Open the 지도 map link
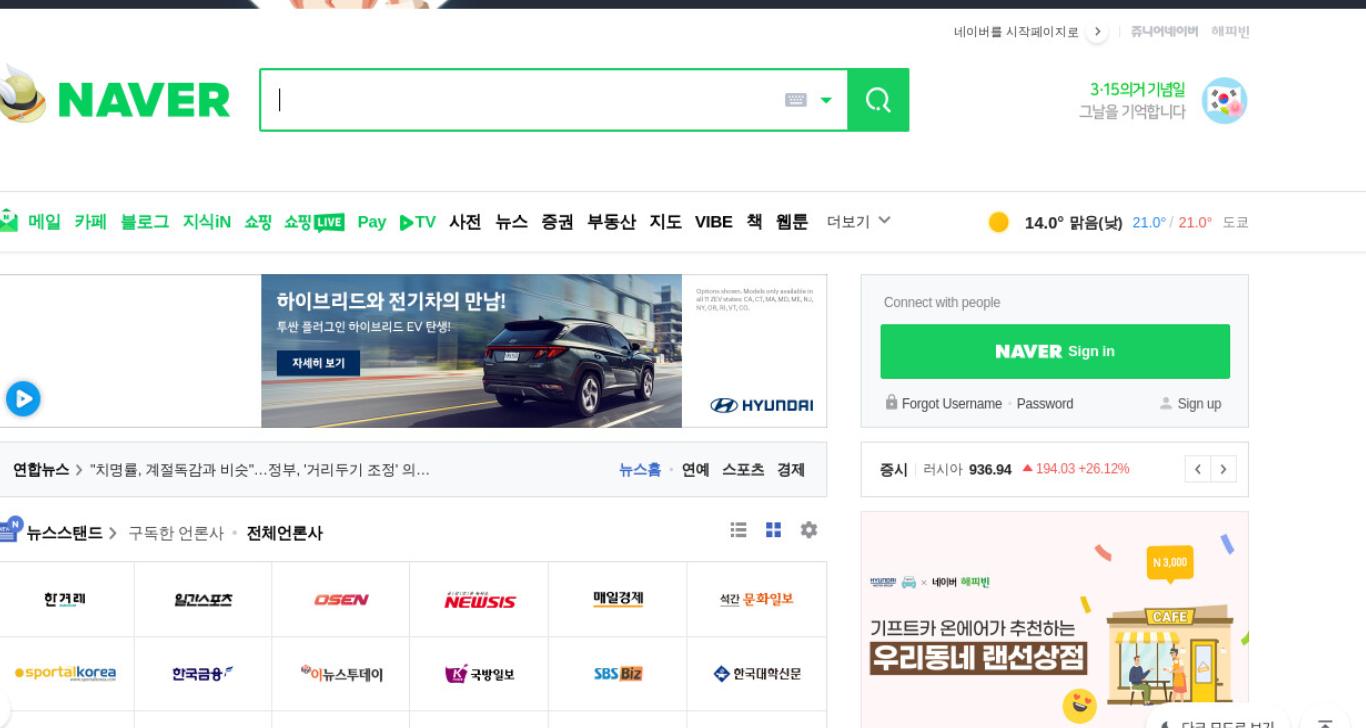The width and height of the screenshot is (1366, 728). 665,222
